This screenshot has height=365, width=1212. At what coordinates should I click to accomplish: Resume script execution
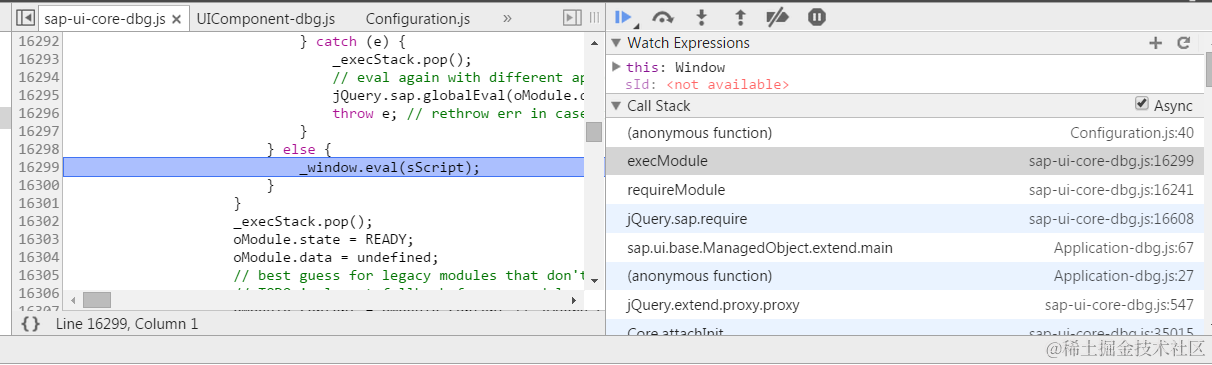pos(623,17)
